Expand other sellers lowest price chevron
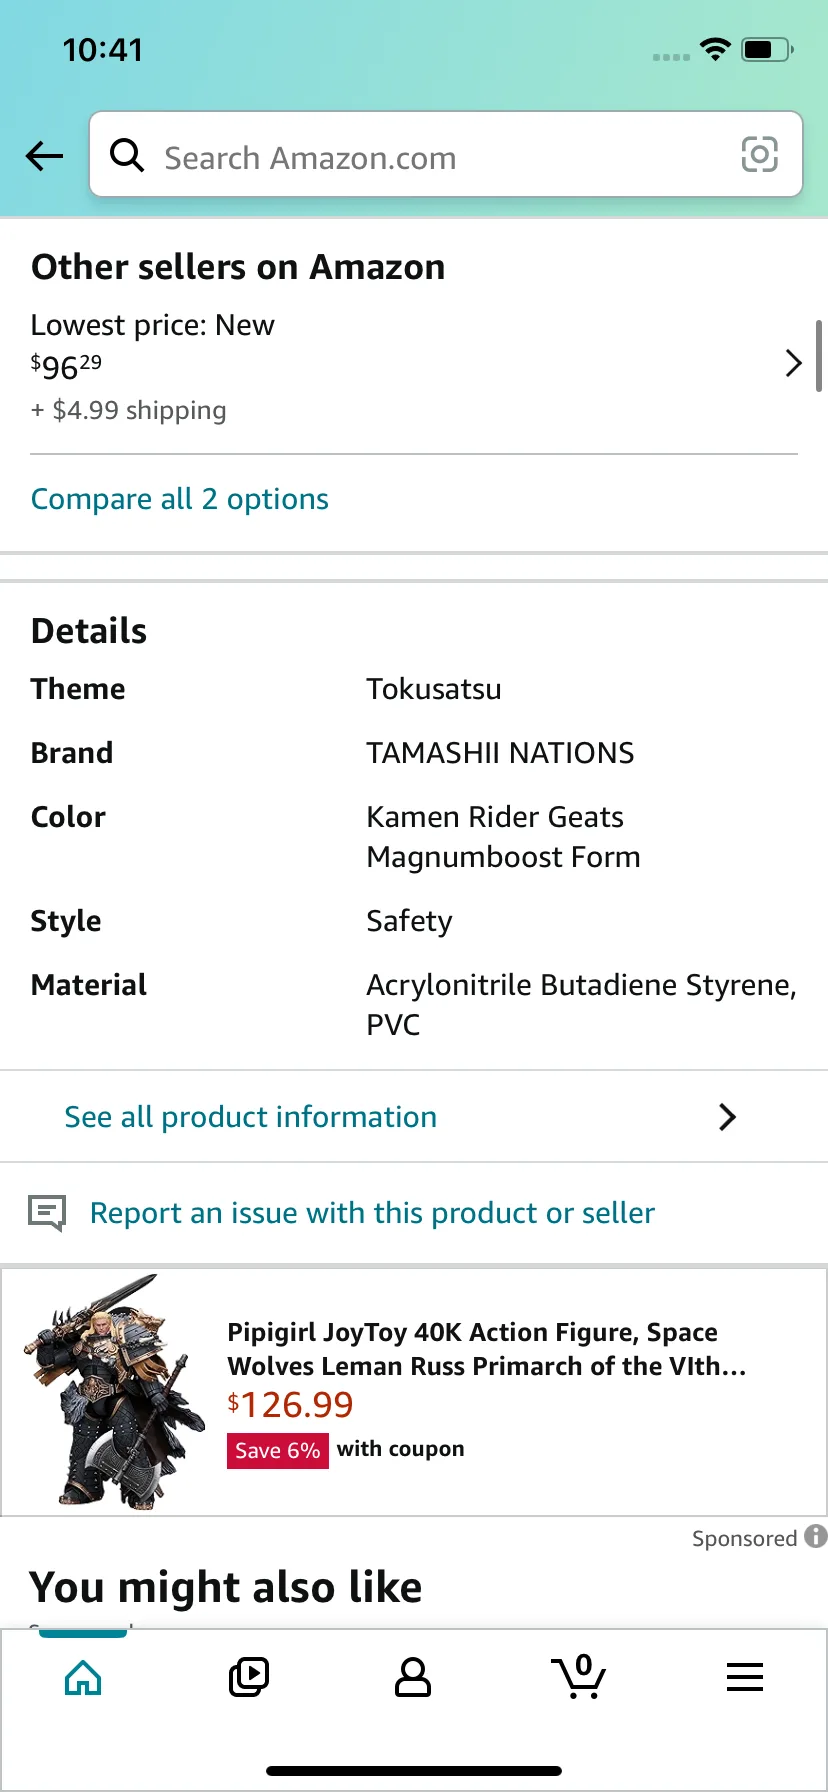This screenshot has width=828, height=1792. 794,363
